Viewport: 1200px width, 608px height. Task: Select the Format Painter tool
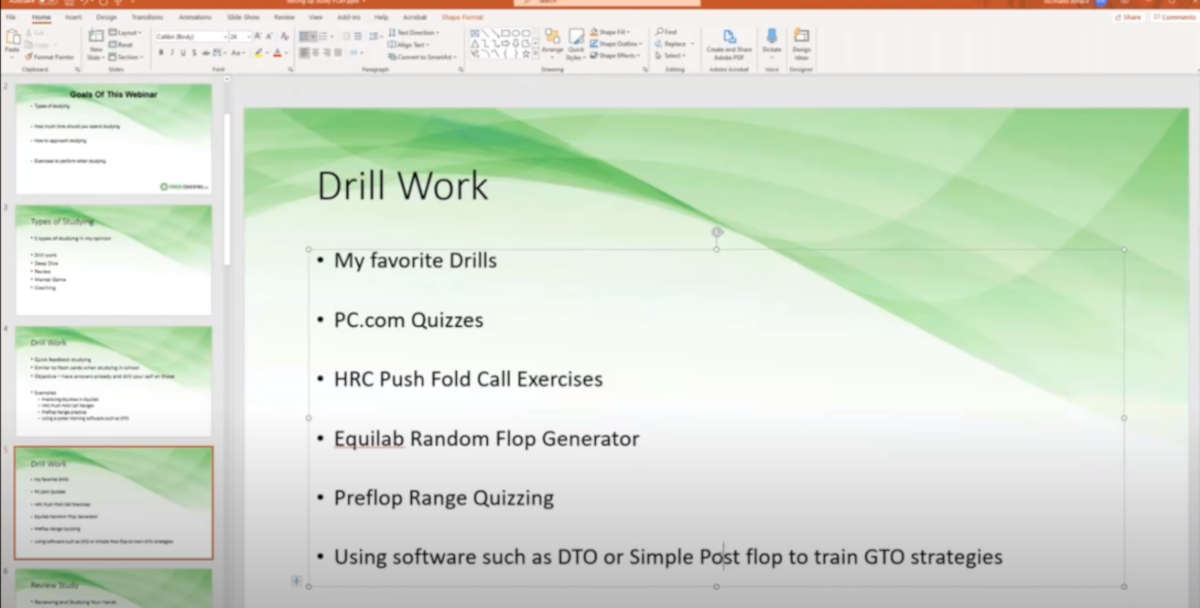(49, 57)
